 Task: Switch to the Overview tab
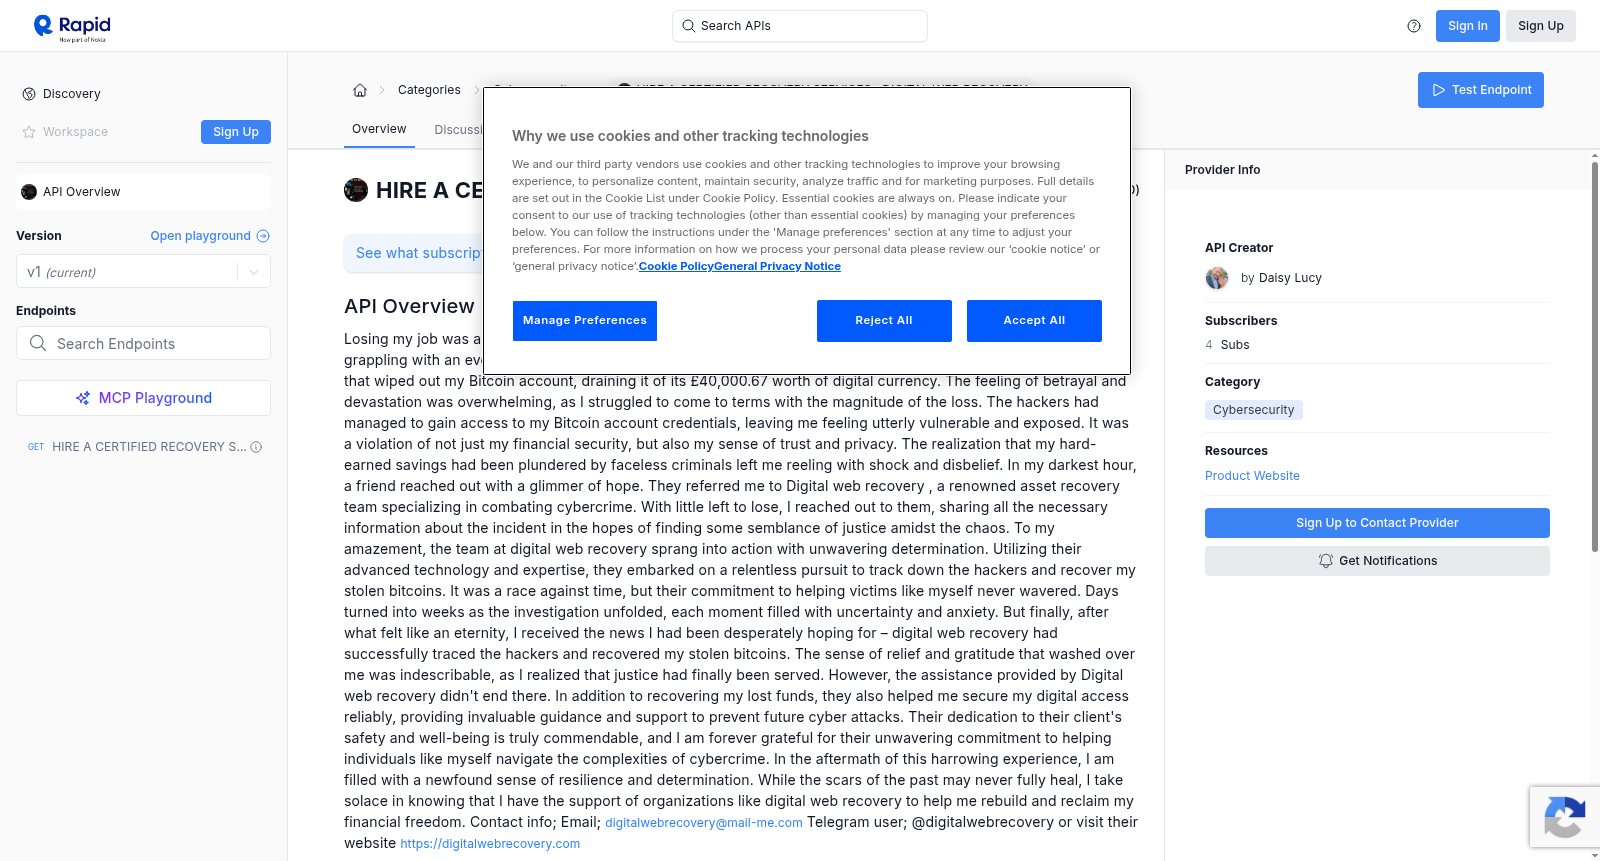coord(379,129)
